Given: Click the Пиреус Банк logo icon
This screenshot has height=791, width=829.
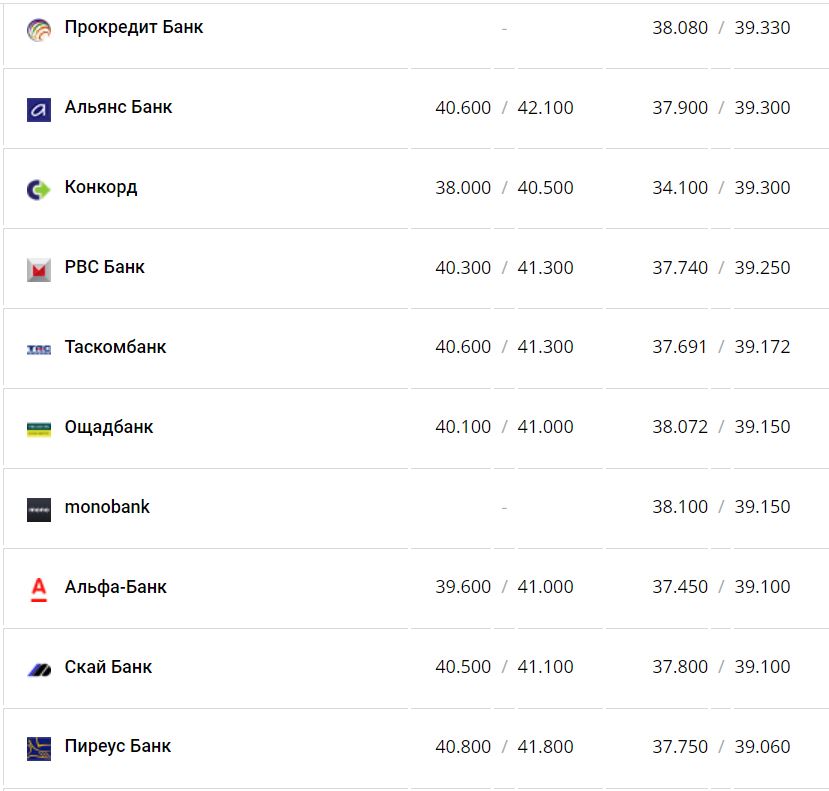Looking at the screenshot, I should point(39,748).
